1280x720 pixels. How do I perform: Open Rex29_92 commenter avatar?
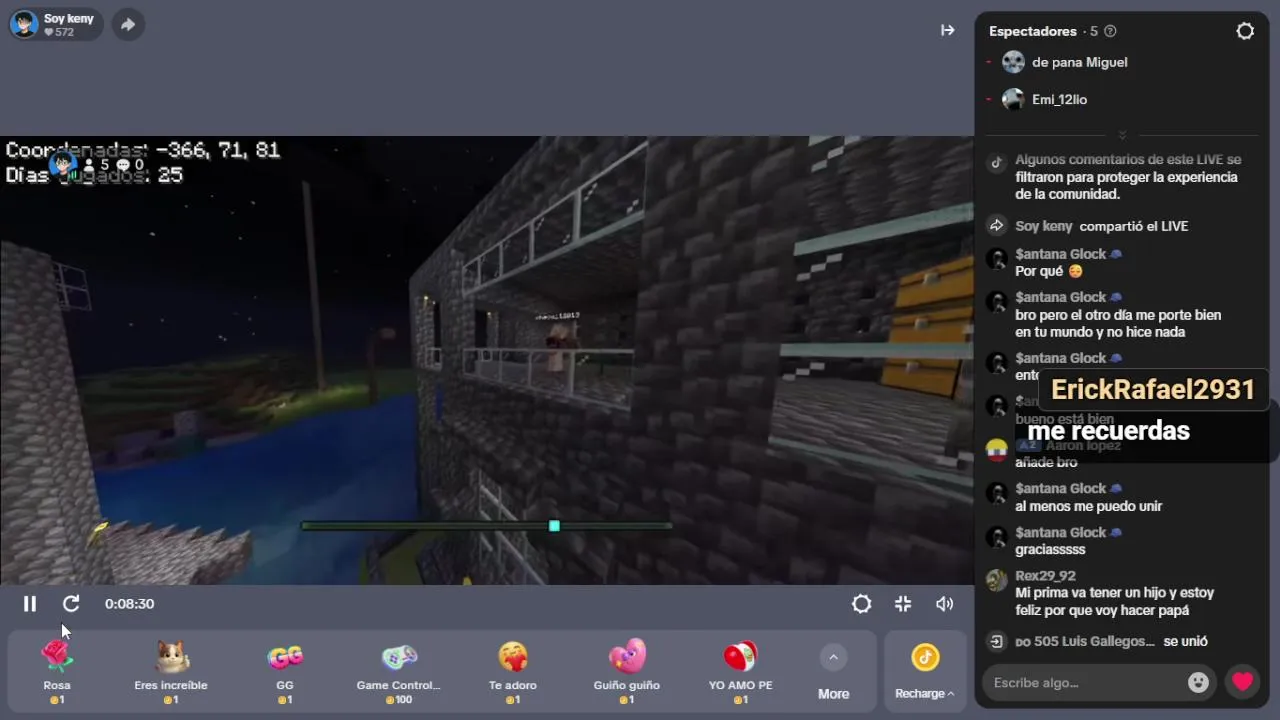tap(997, 581)
